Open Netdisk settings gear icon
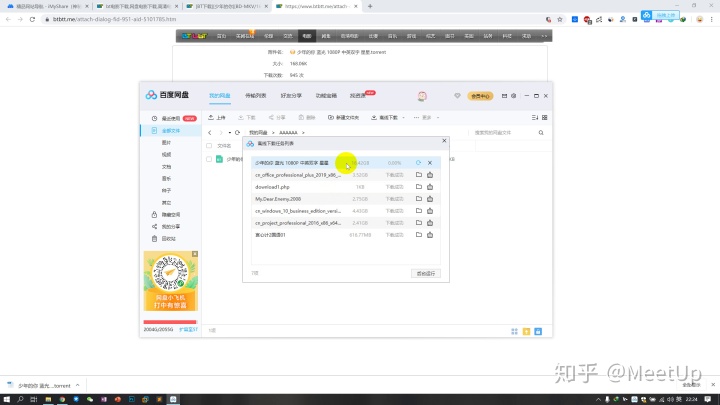720x405 pixels. pyautogui.click(x=513, y=96)
